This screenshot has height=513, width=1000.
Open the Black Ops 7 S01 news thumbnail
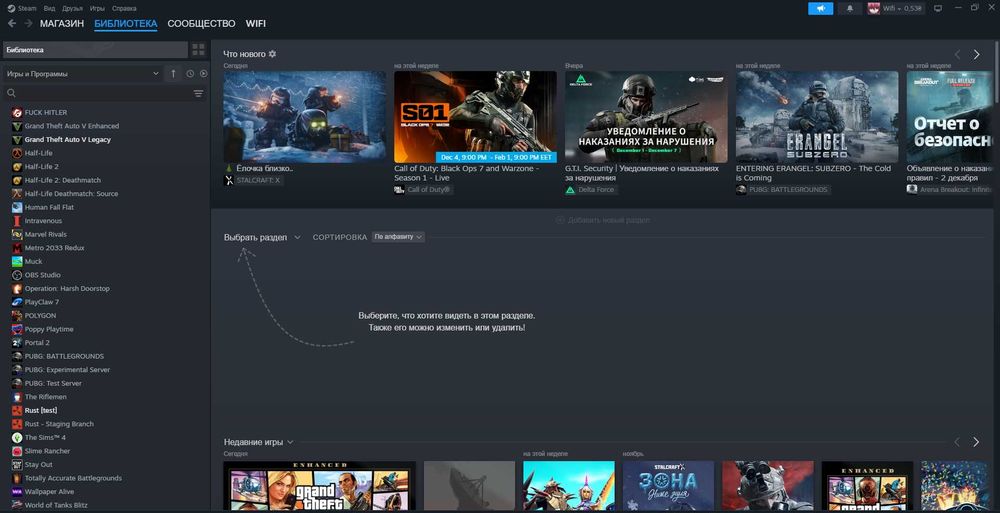[475, 117]
